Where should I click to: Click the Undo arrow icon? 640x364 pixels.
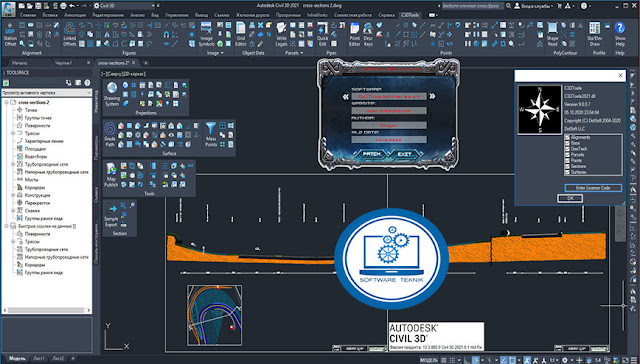tap(72, 6)
